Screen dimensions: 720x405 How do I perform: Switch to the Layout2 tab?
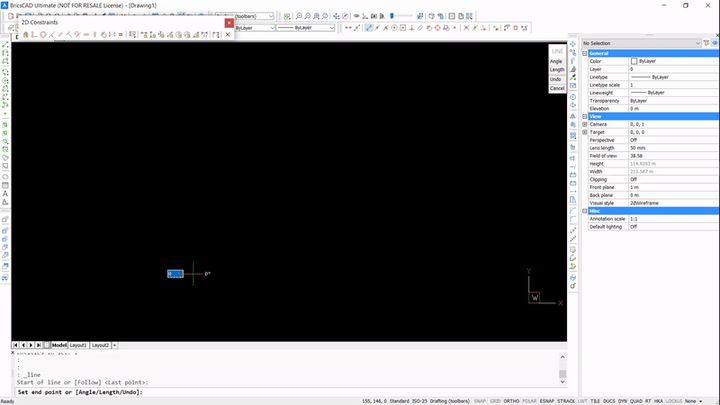pyautogui.click(x=100, y=345)
